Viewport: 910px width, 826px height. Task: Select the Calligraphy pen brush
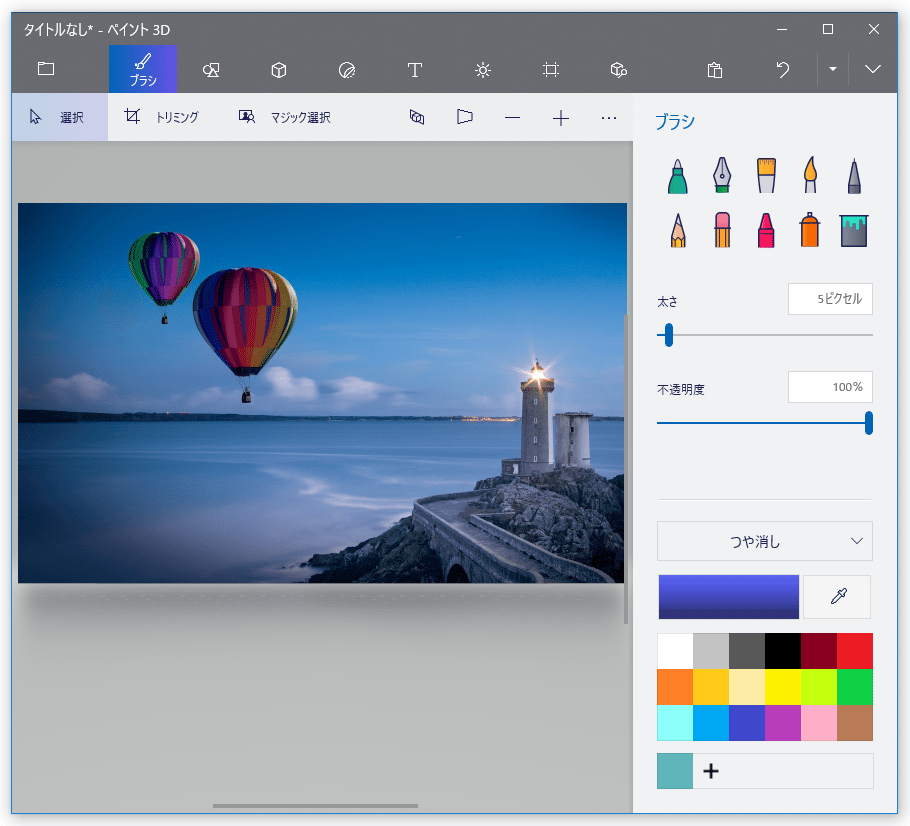click(x=722, y=175)
